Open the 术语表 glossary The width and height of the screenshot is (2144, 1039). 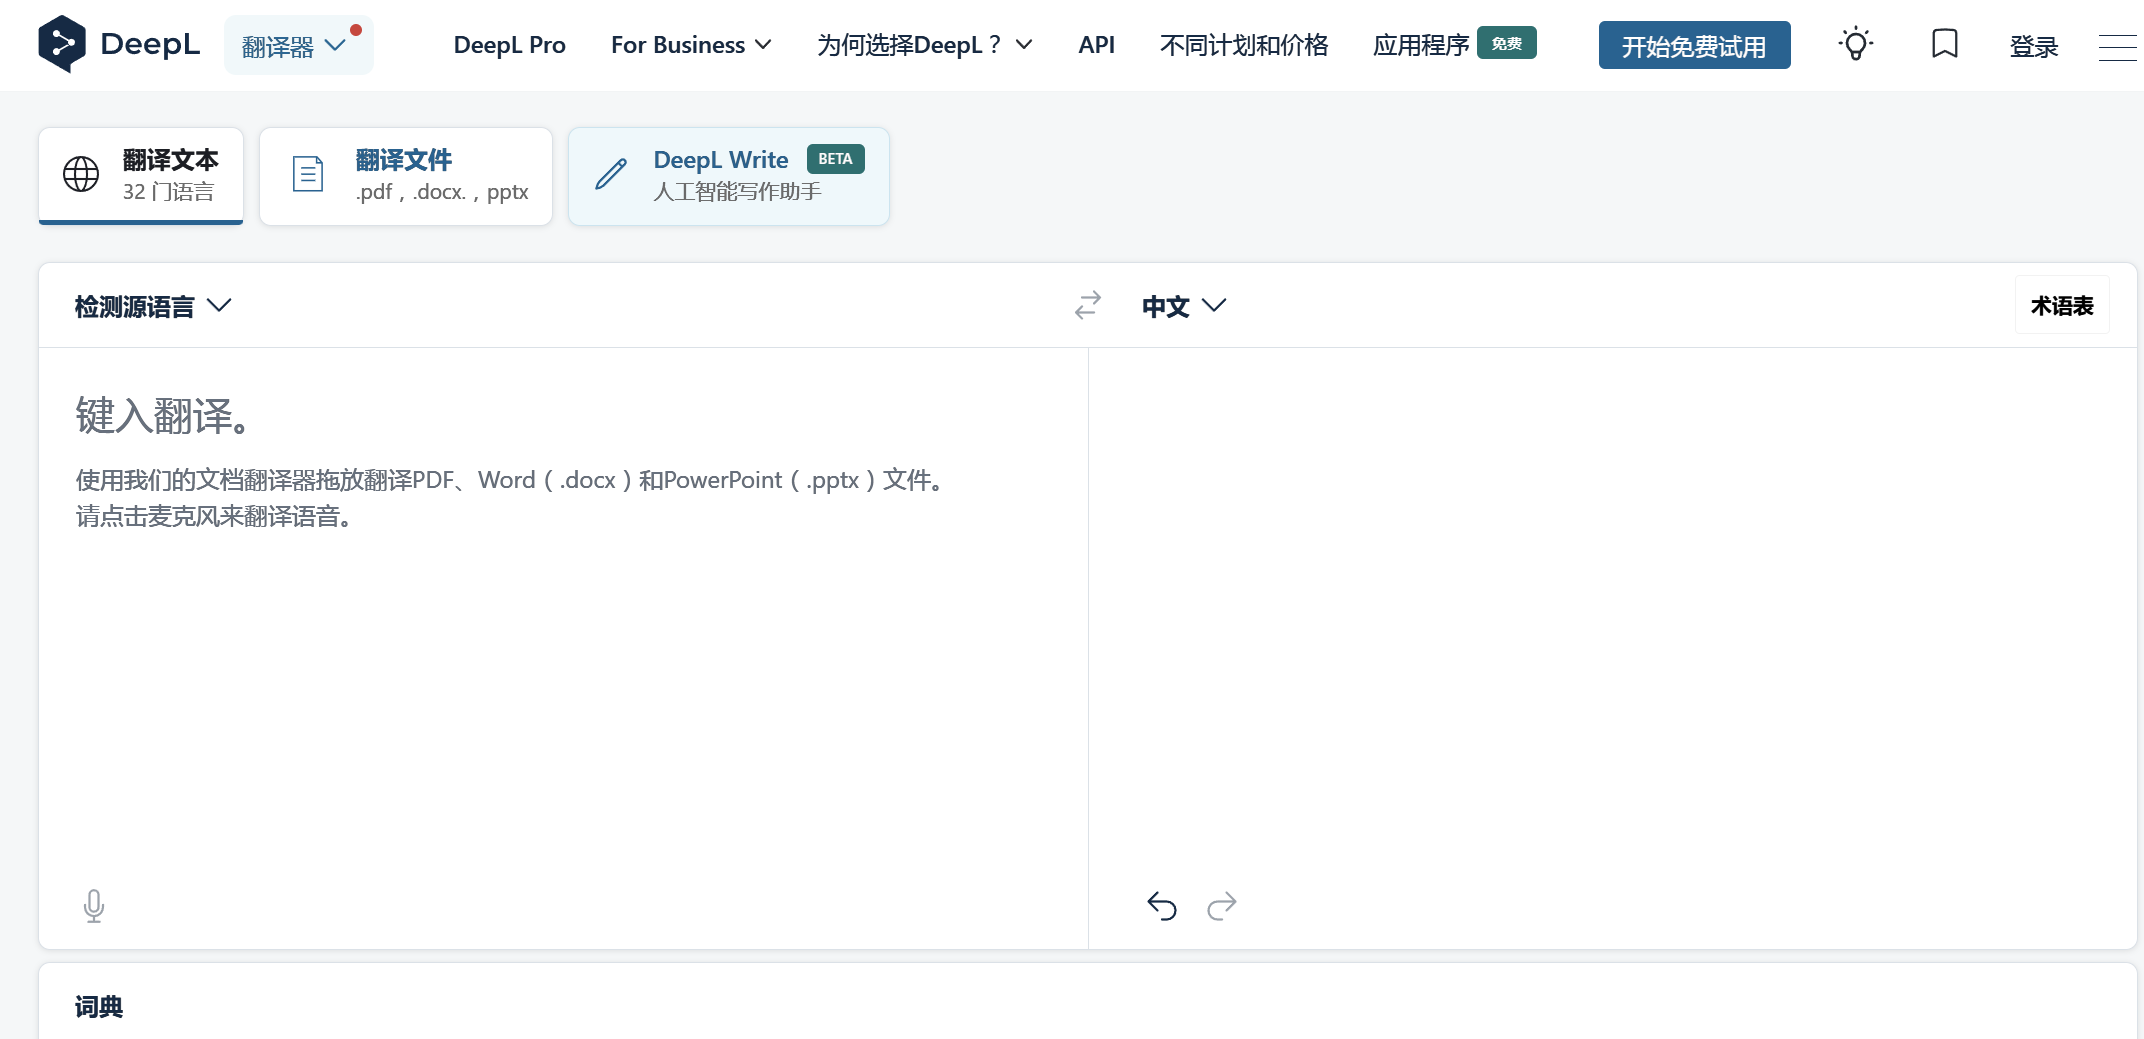pos(2061,305)
